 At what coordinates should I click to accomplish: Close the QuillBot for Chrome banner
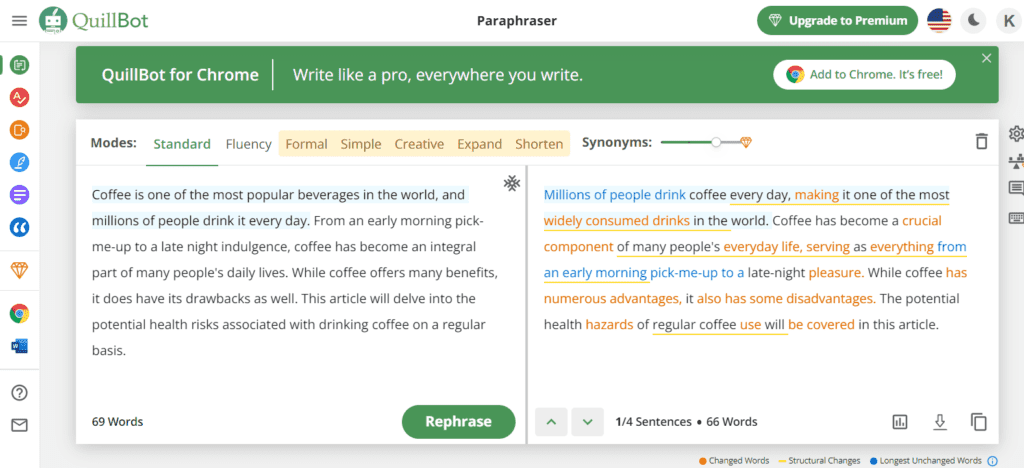pyautogui.click(x=986, y=58)
